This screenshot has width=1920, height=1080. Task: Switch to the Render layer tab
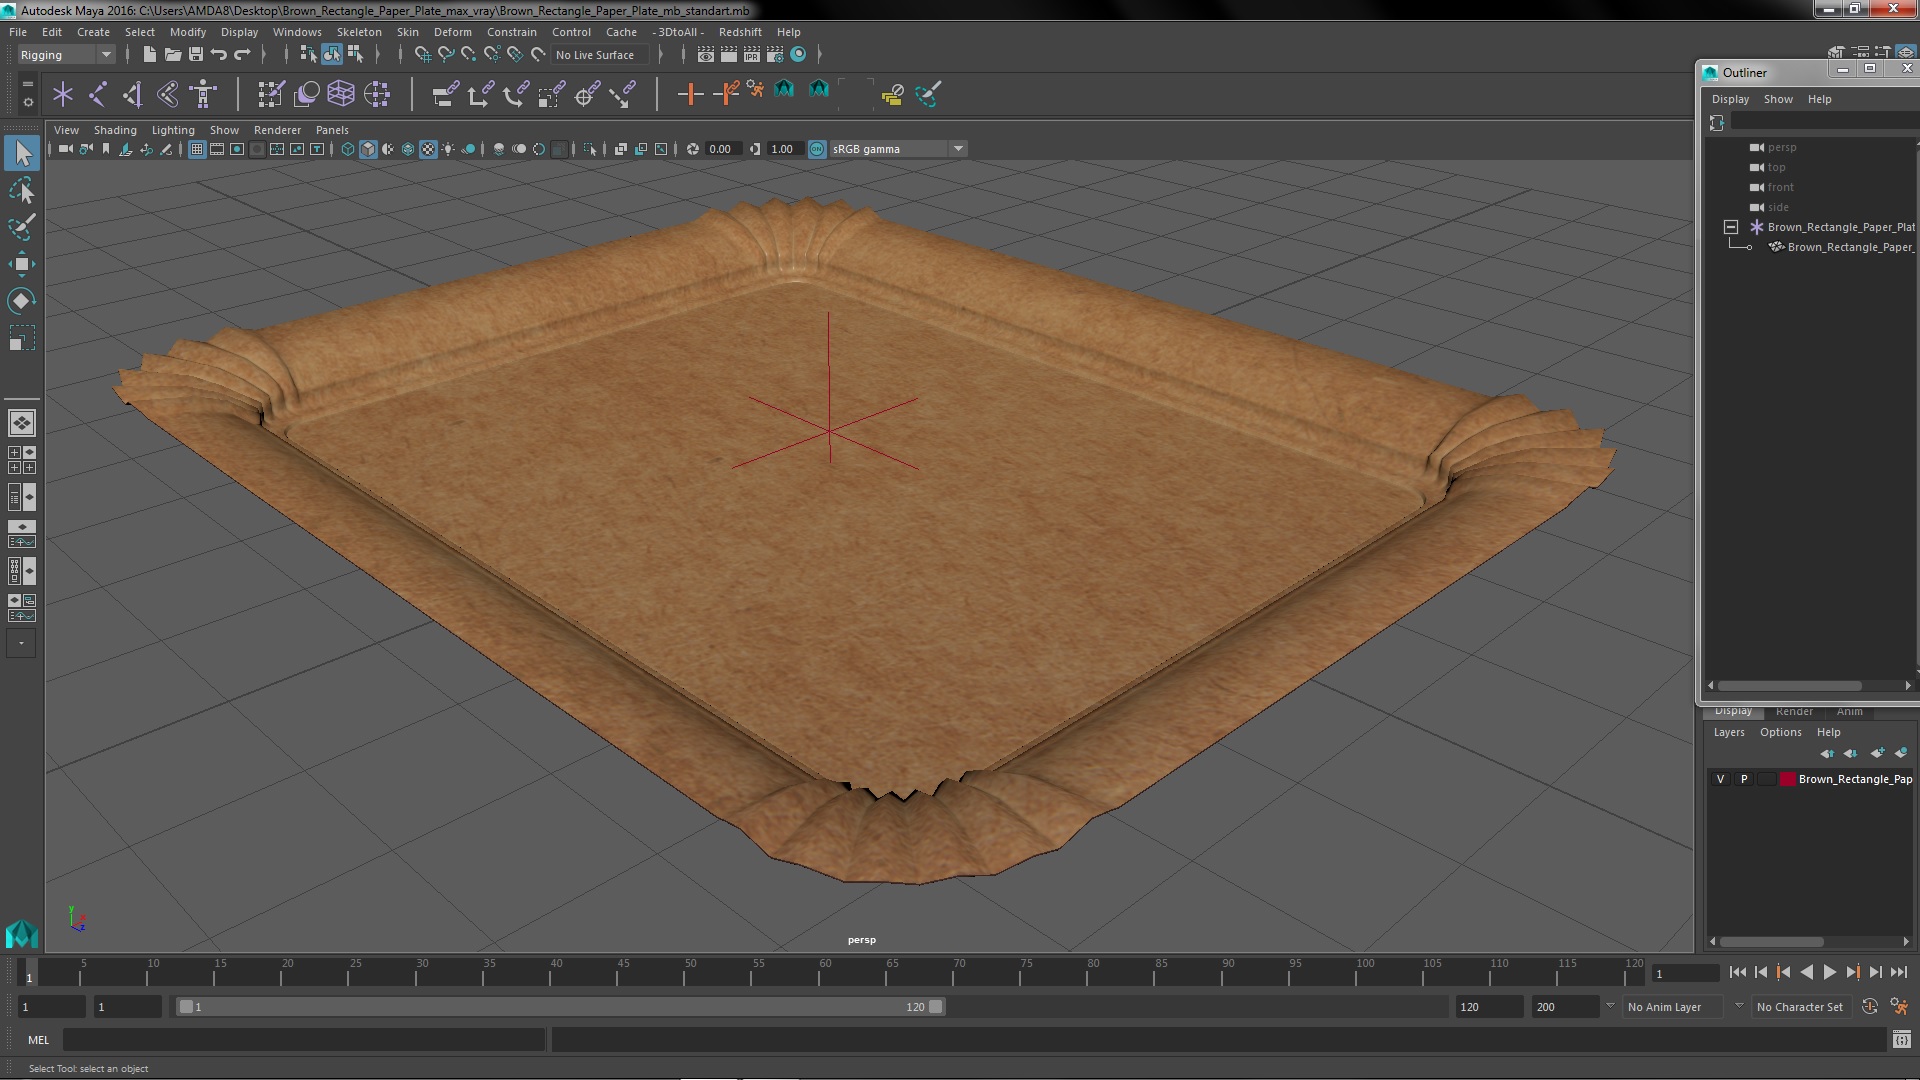click(x=1794, y=711)
